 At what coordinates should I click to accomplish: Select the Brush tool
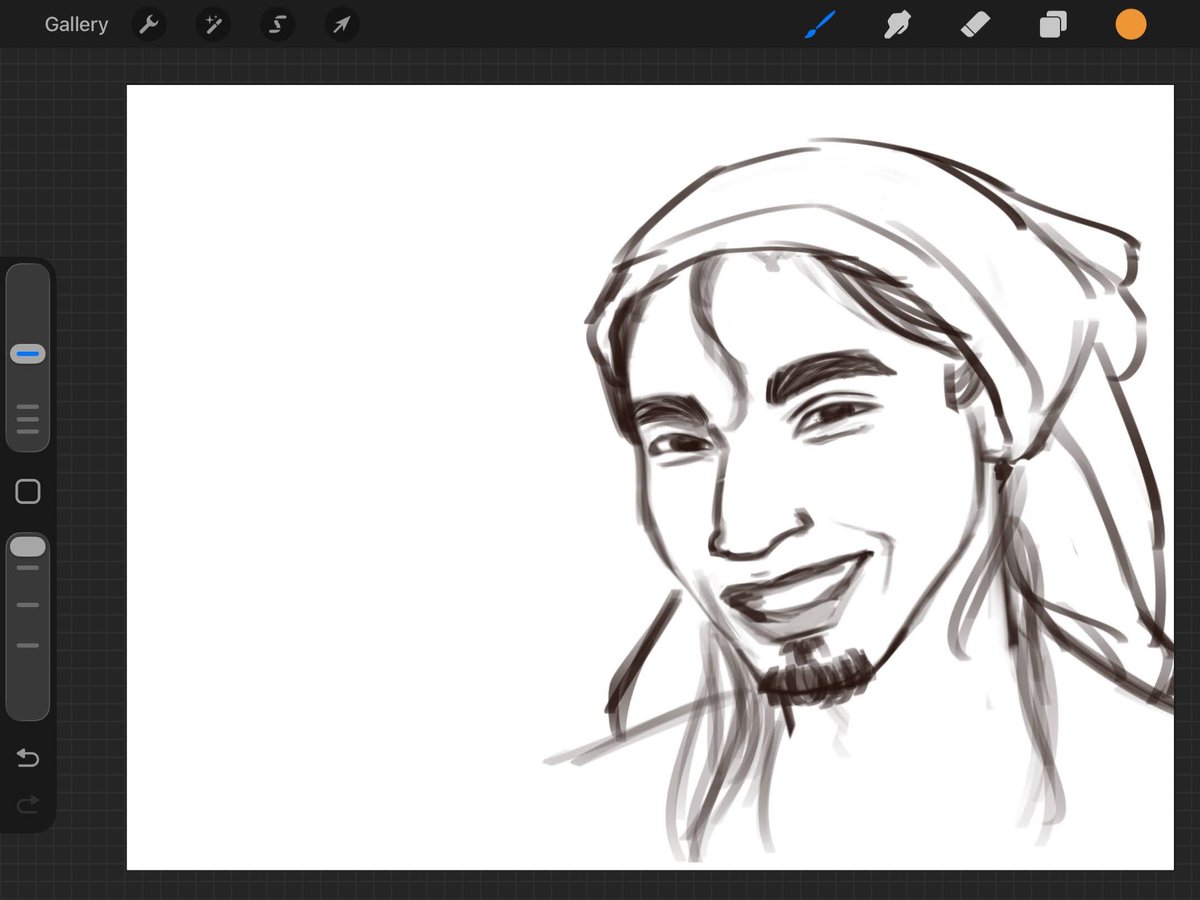[x=820, y=25]
